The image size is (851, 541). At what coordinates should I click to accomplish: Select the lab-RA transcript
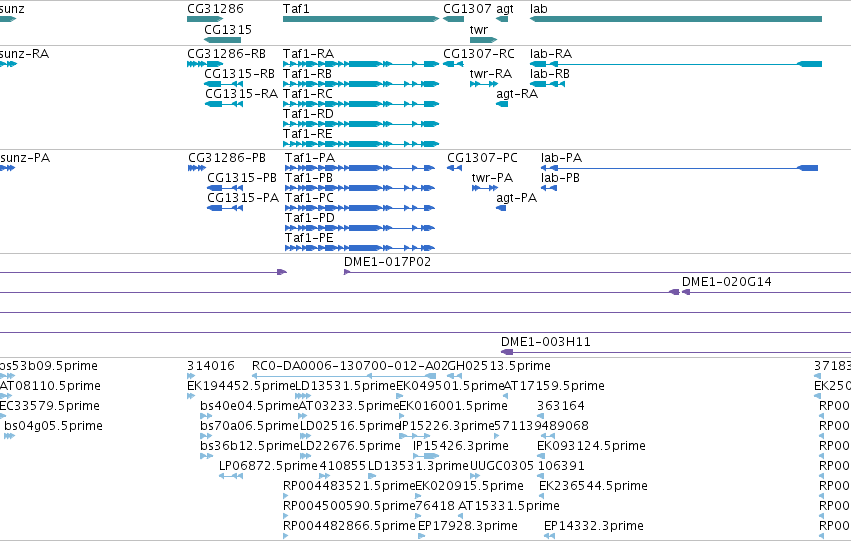[x=676, y=64]
